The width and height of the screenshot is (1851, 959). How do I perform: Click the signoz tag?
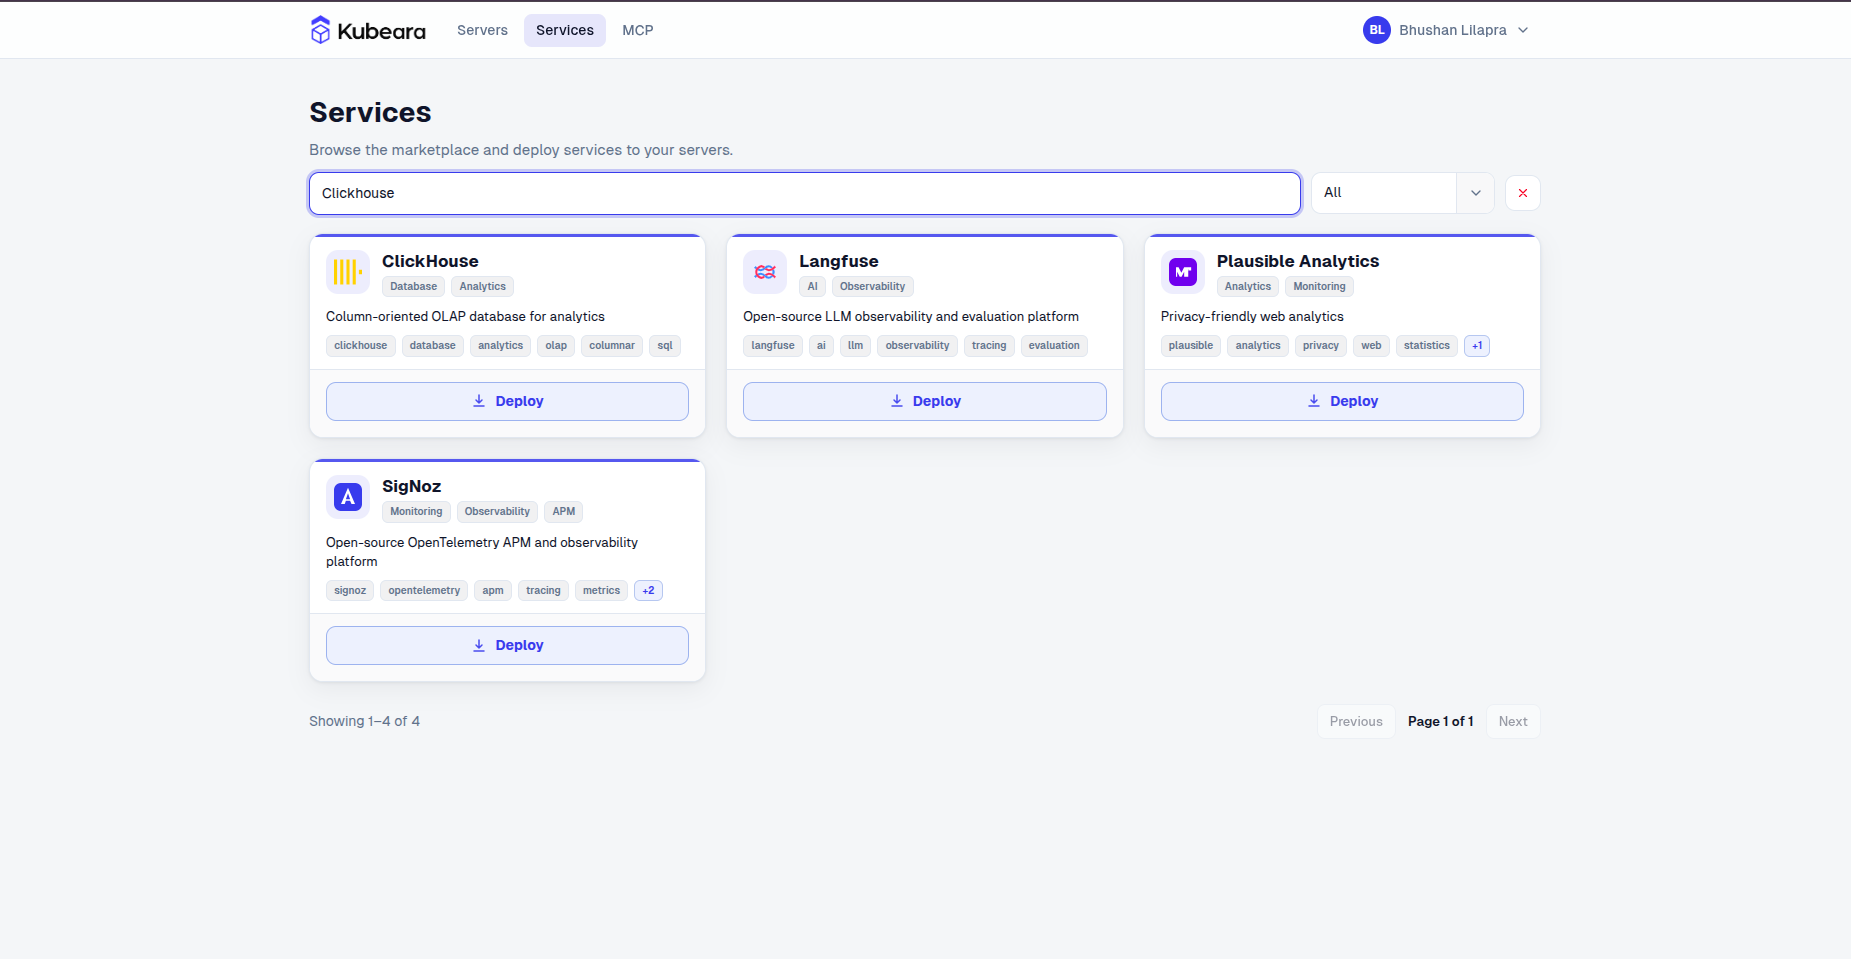[x=350, y=591]
